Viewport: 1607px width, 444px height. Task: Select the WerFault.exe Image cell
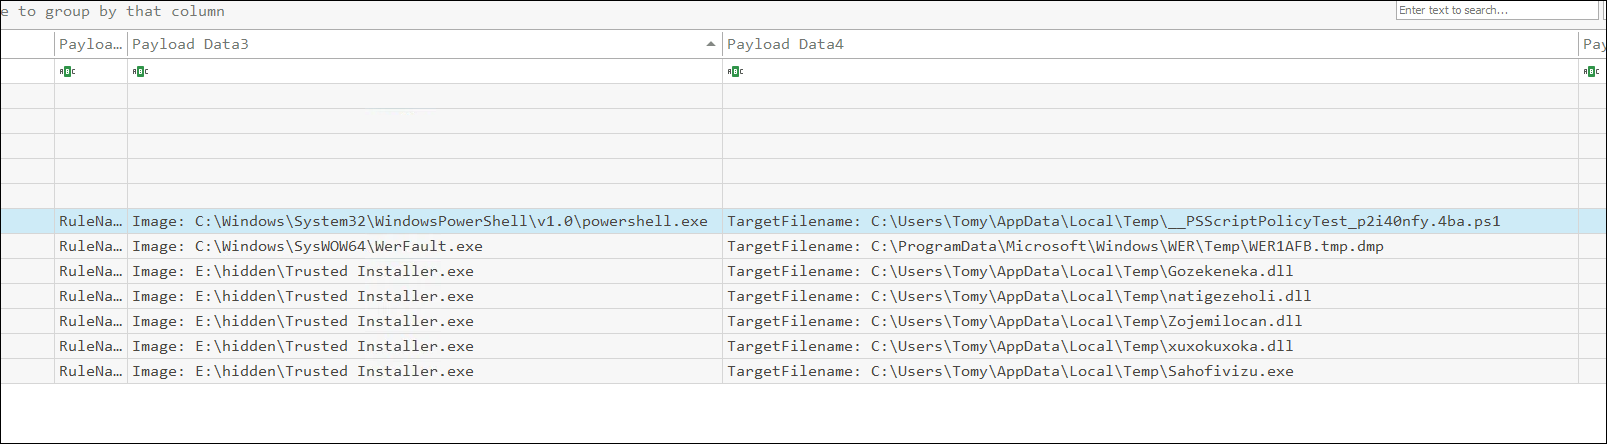coord(425,246)
